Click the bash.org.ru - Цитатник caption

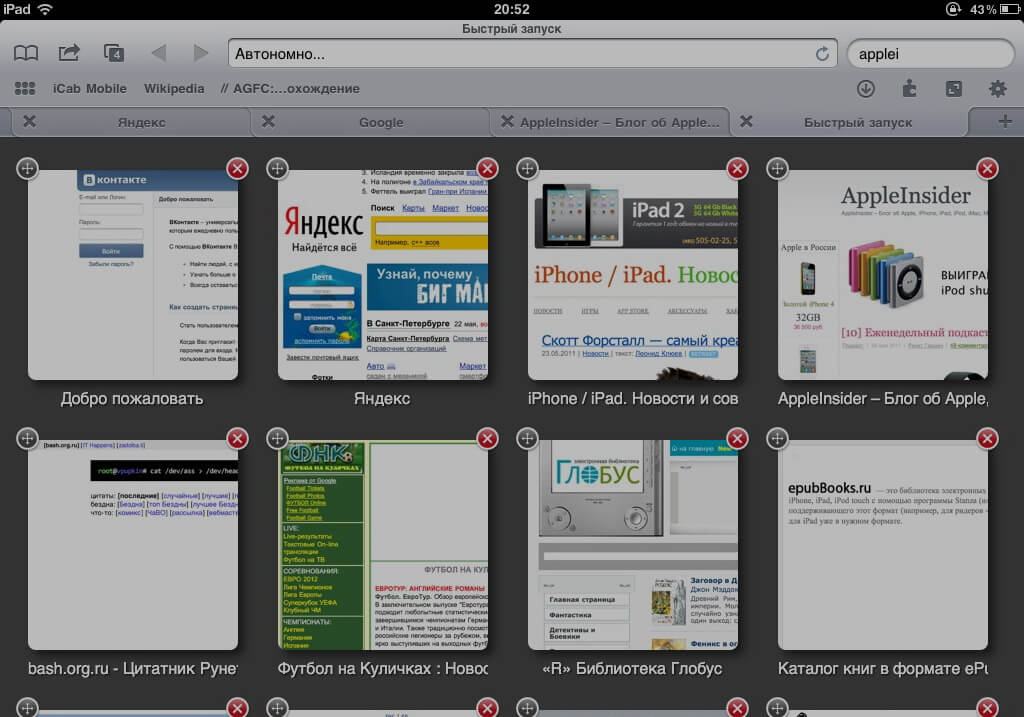pyautogui.click(x=133, y=668)
